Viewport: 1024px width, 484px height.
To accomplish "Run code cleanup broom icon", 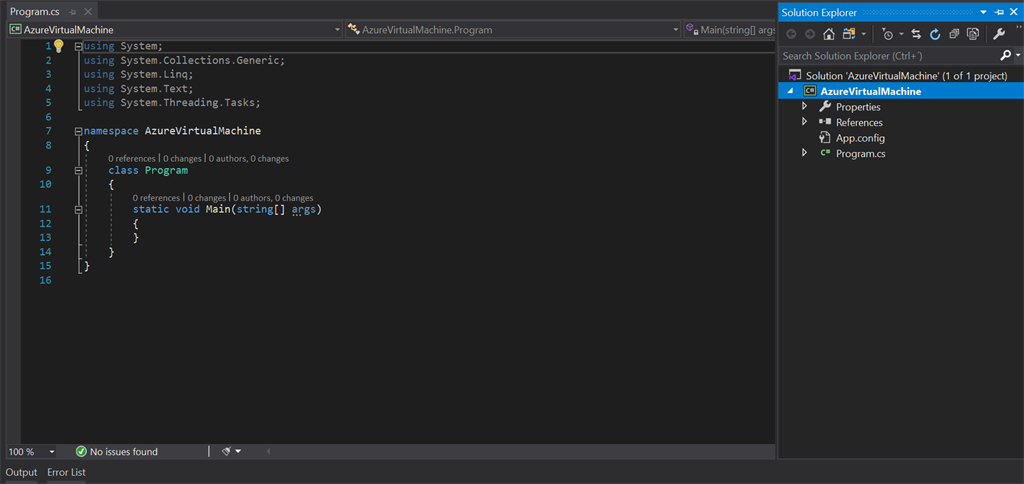I will [x=226, y=451].
